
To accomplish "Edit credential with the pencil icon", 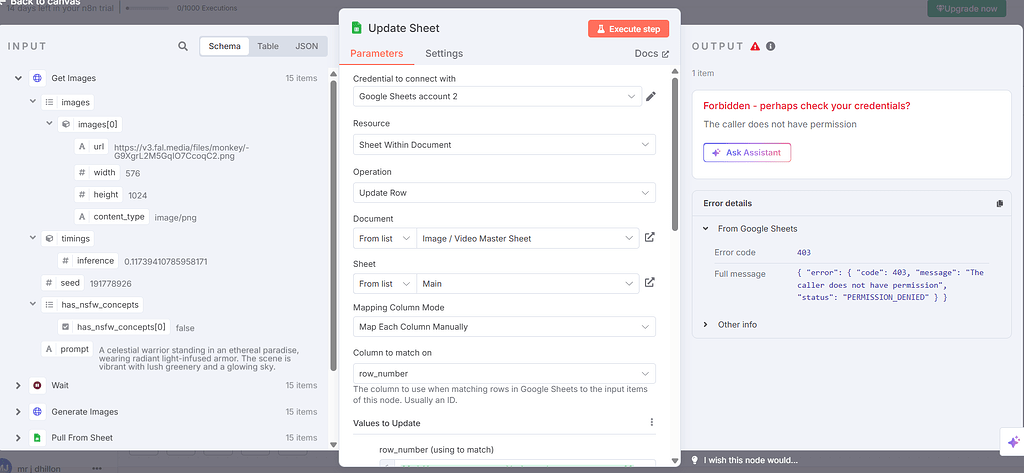I will [650, 97].
